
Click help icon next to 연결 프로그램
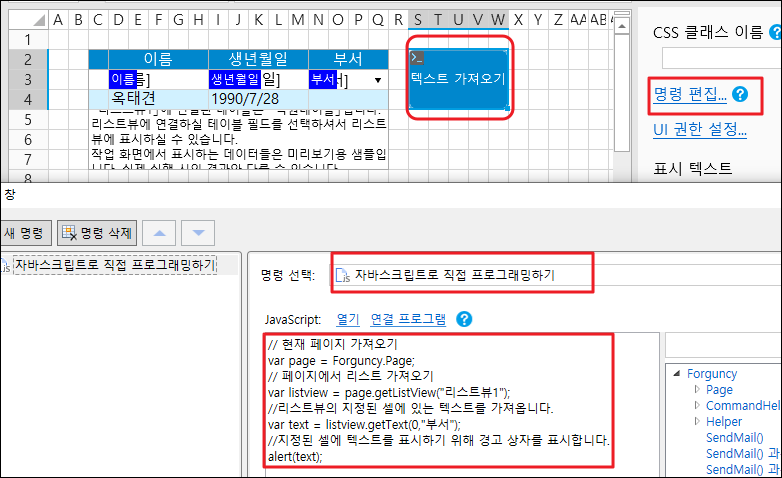coord(463,319)
